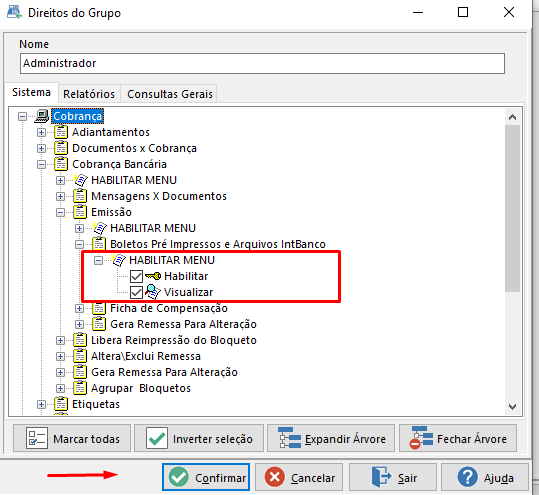539x495 pixels.
Task: Click the tree vertical scrollbar thumb
Action: tap(513, 209)
